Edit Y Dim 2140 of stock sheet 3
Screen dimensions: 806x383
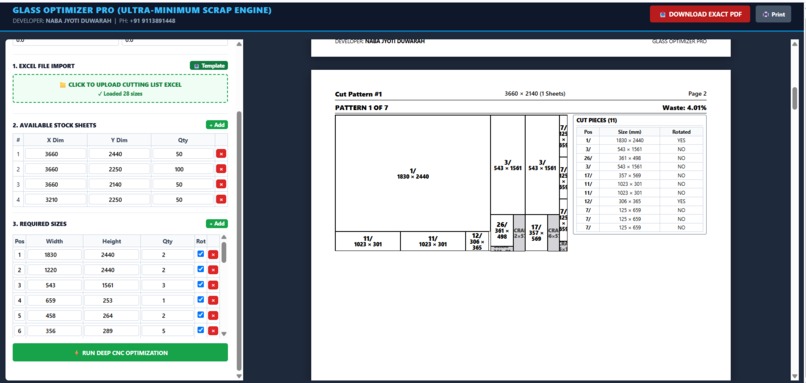119,184
